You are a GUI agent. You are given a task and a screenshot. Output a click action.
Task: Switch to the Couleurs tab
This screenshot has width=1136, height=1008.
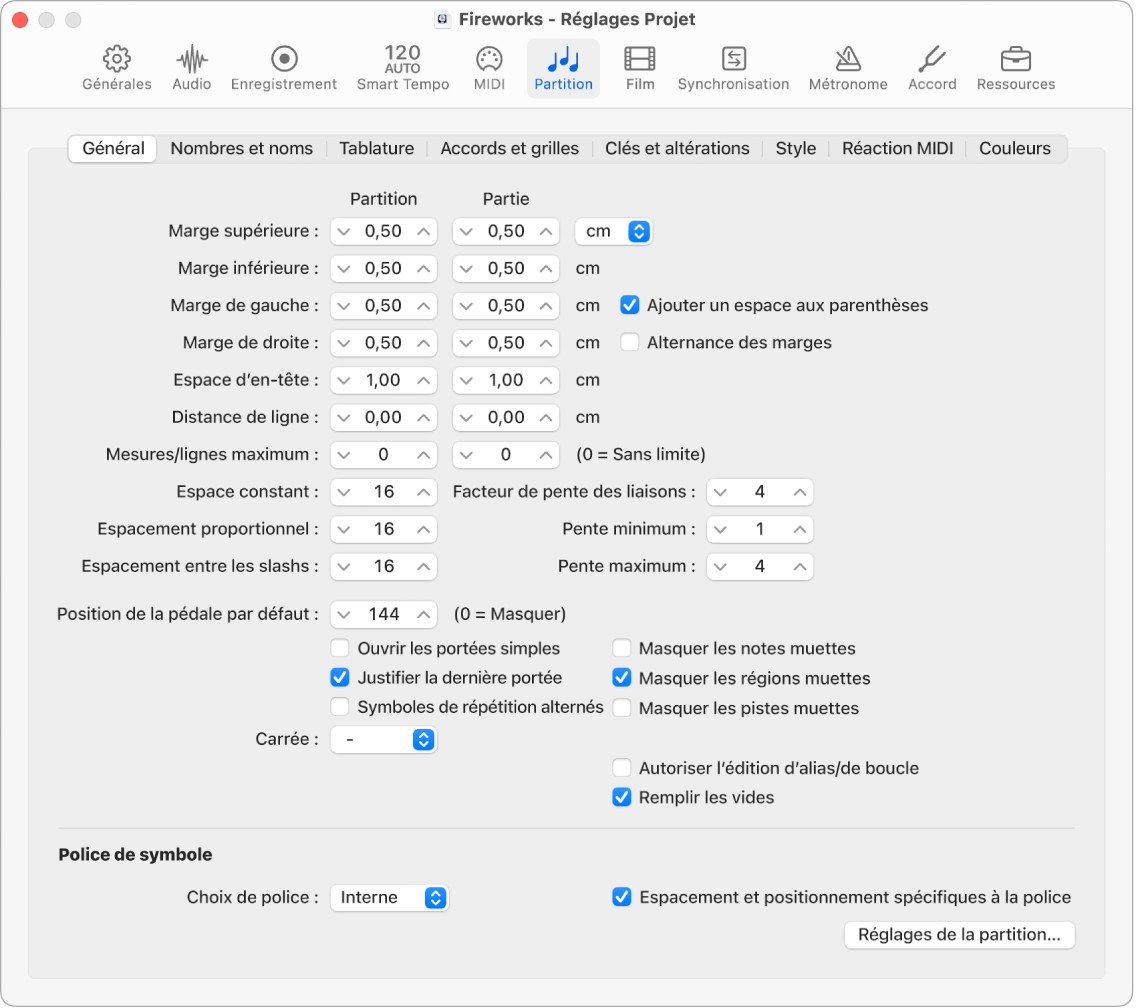tap(1014, 149)
